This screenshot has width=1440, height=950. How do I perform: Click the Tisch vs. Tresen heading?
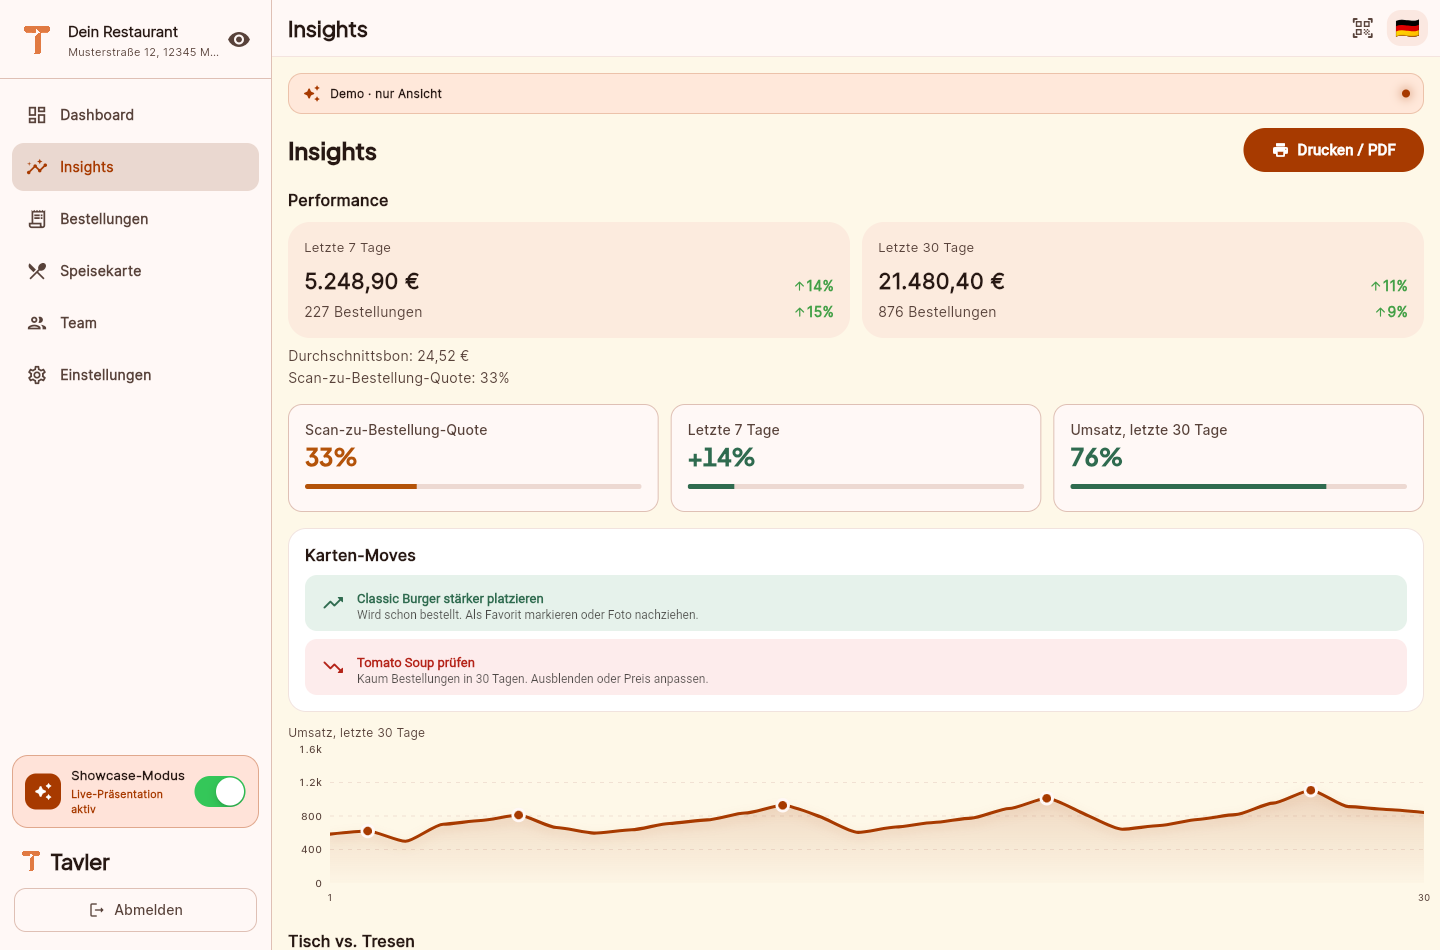coord(351,941)
